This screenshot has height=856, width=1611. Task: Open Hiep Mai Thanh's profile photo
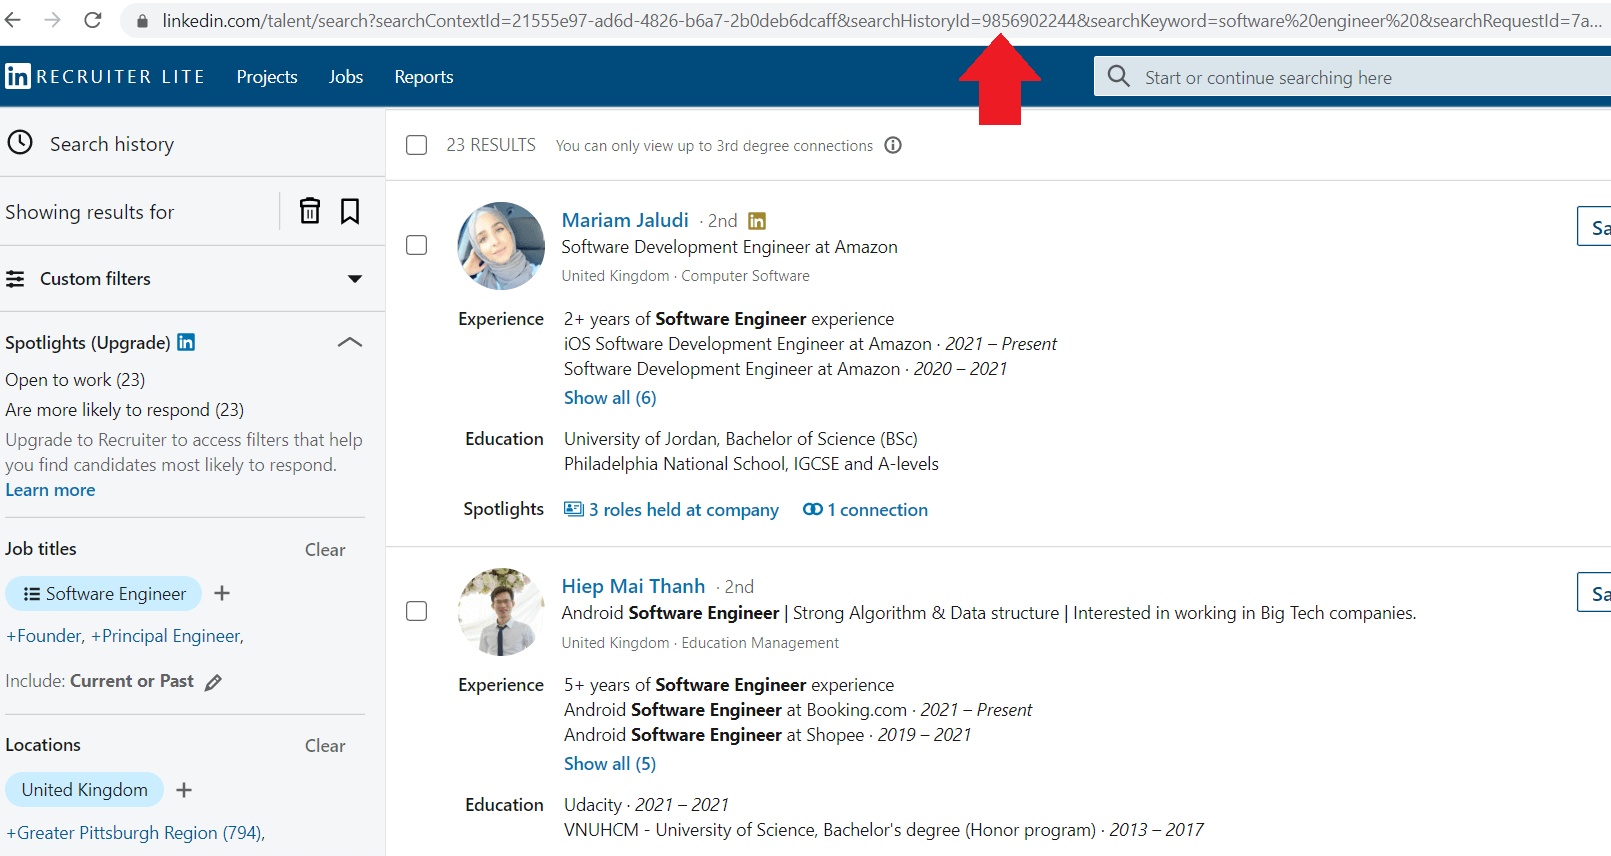[501, 612]
